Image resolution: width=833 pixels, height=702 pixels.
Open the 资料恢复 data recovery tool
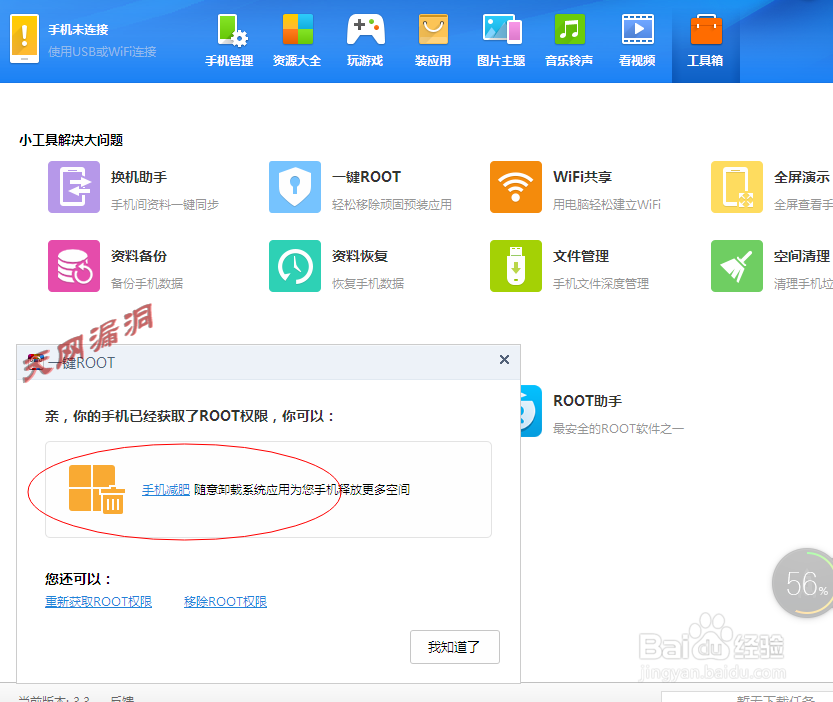pyautogui.click(x=295, y=266)
